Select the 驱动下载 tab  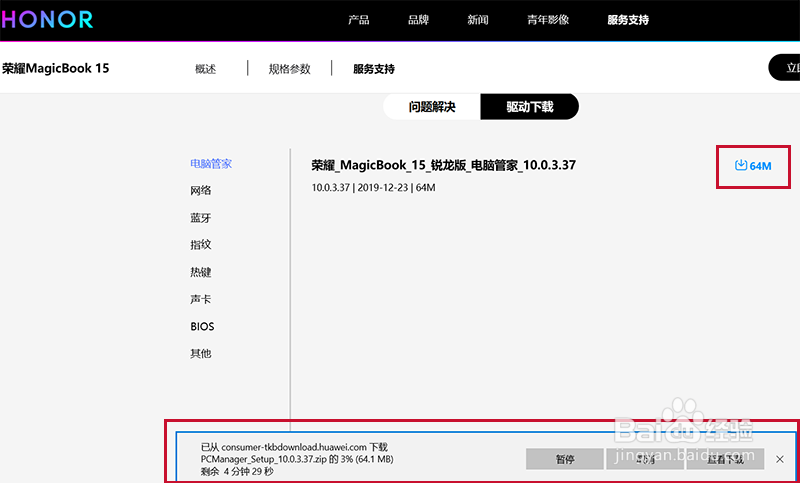tap(530, 107)
